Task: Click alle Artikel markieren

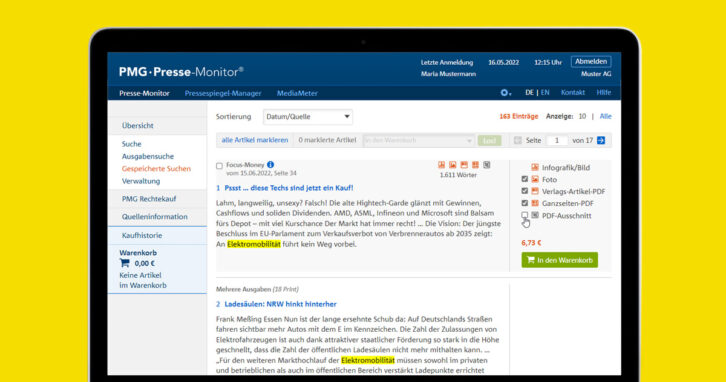Action: (x=255, y=140)
